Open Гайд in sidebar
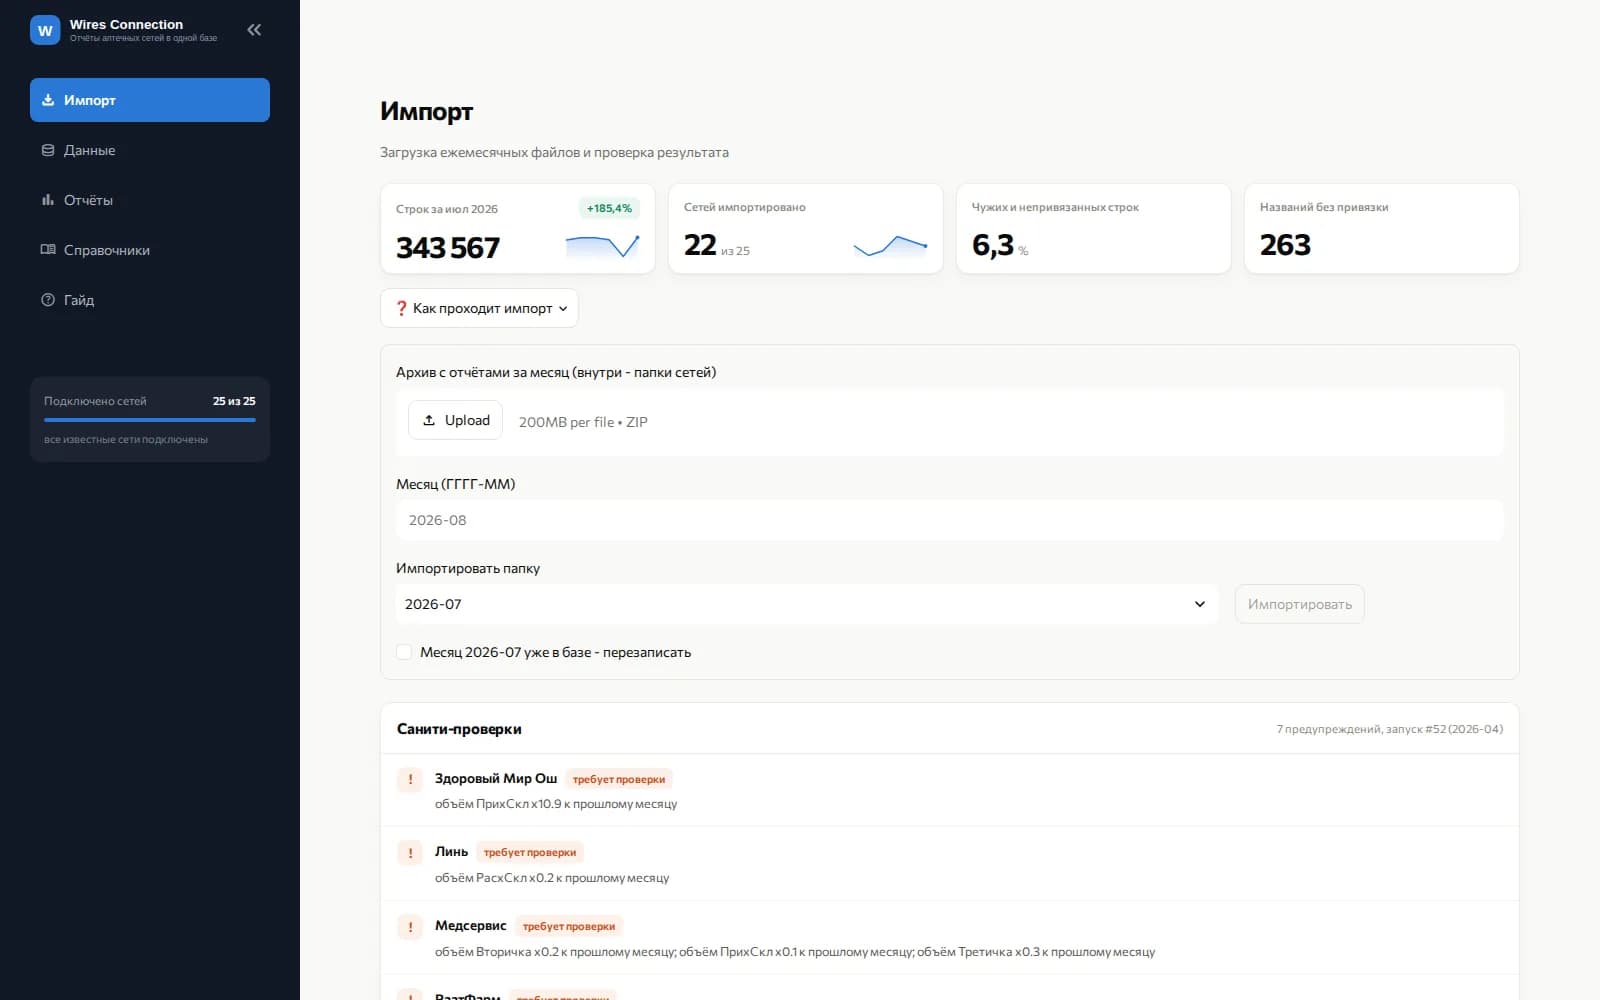The width and height of the screenshot is (1600, 1000). [x=150, y=300]
